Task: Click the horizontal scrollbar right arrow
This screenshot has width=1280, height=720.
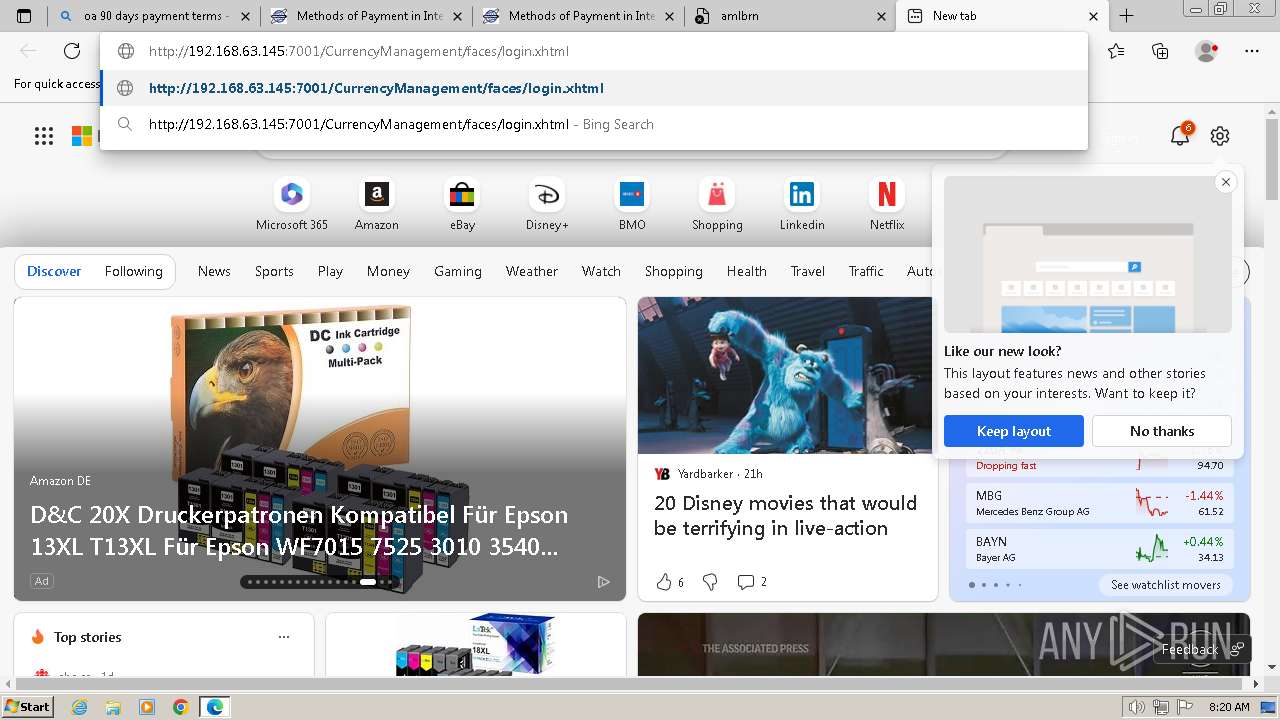Action: pos(1256,684)
